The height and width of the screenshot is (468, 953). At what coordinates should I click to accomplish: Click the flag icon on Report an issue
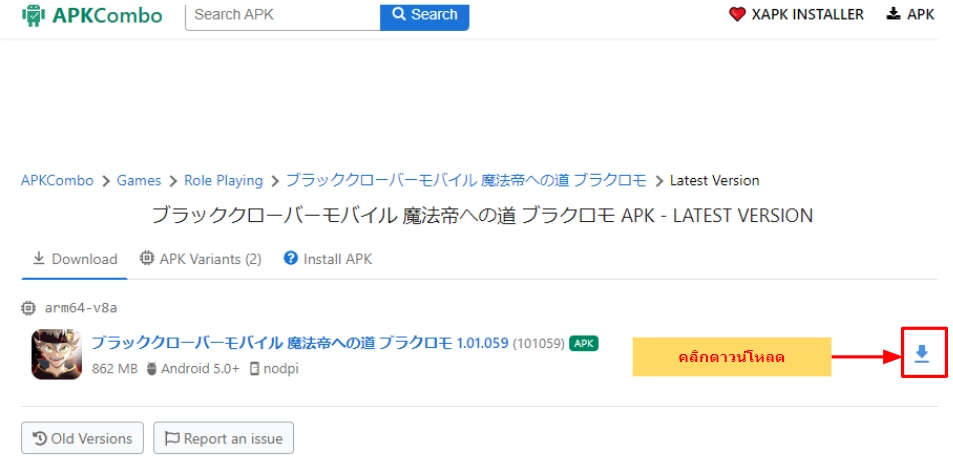click(x=173, y=438)
